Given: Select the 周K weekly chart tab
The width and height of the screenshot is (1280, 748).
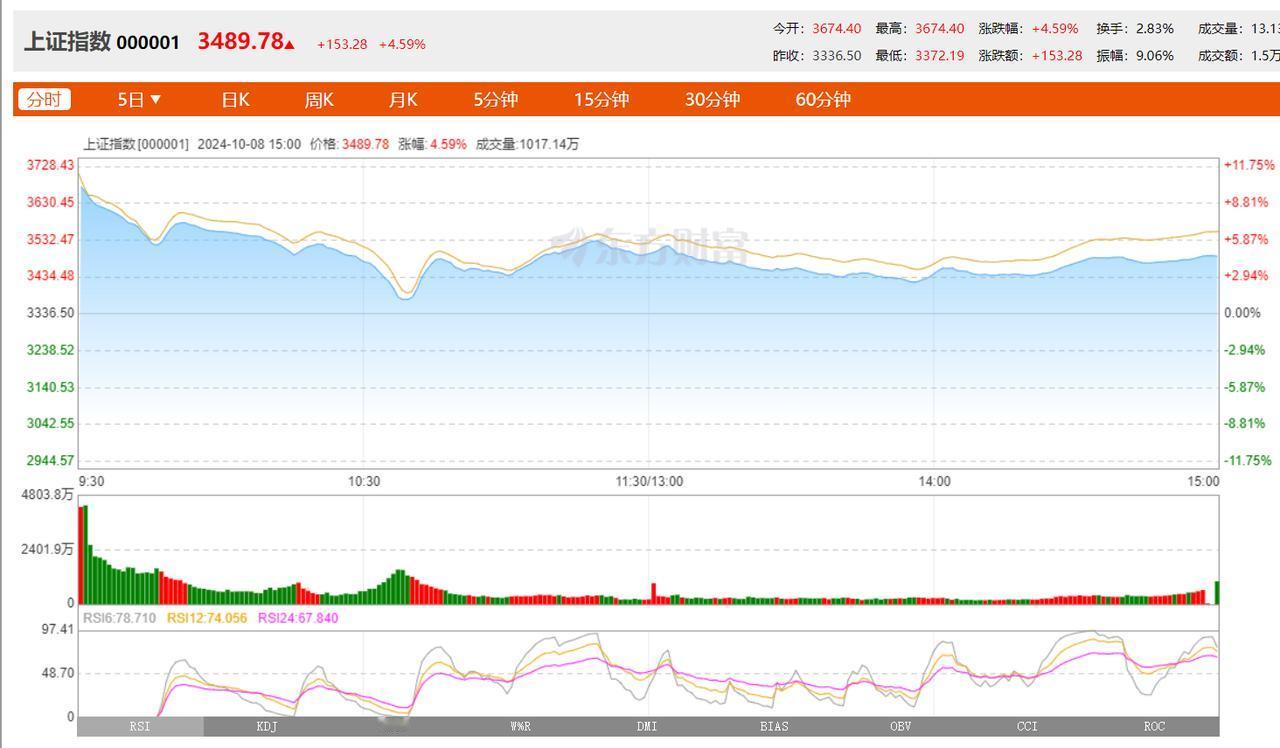Looking at the screenshot, I should (x=319, y=99).
